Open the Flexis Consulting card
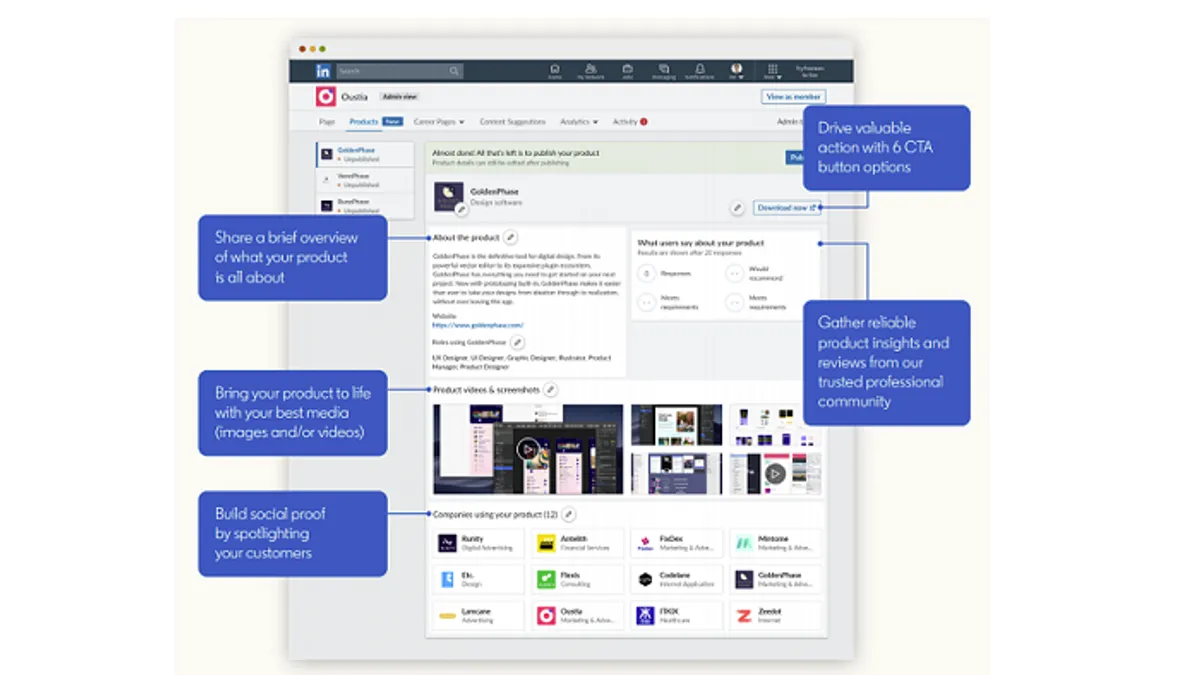This screenshot has height=675, width=1200. click(x=577, y=580)
